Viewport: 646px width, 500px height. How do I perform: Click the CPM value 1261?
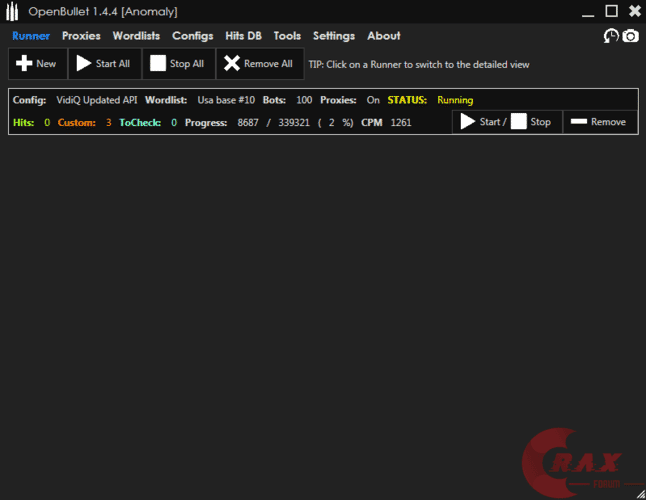401,123
